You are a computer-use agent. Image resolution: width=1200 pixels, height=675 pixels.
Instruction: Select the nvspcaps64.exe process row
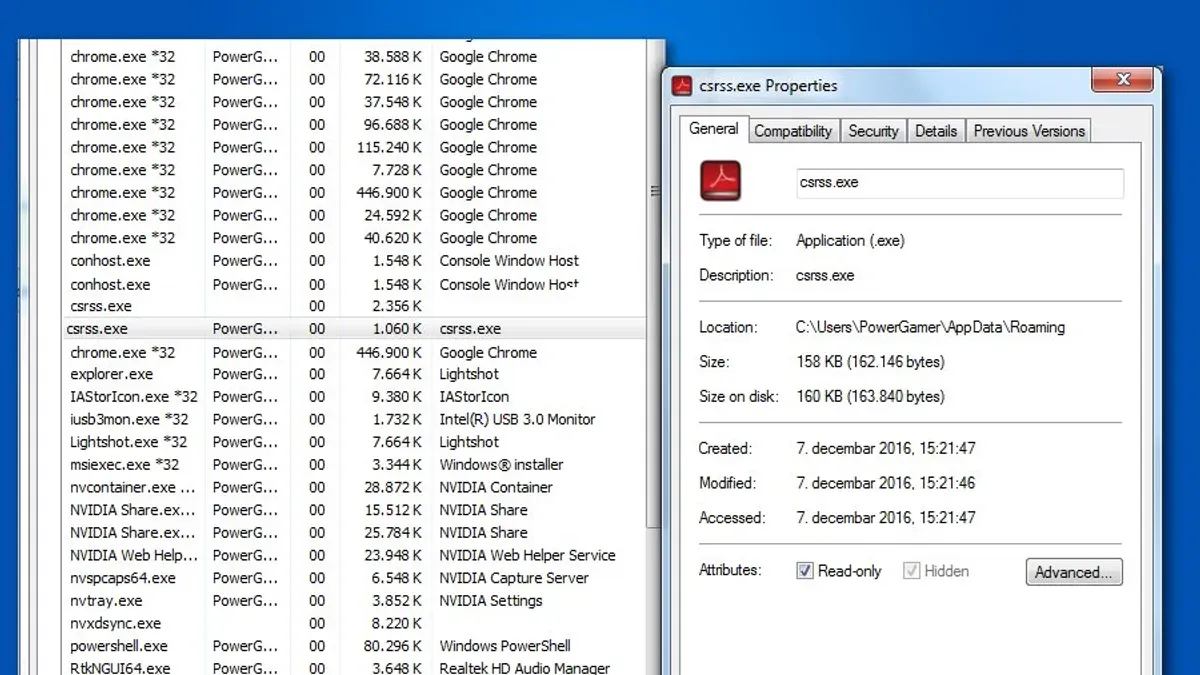click(x=355, y=578)
